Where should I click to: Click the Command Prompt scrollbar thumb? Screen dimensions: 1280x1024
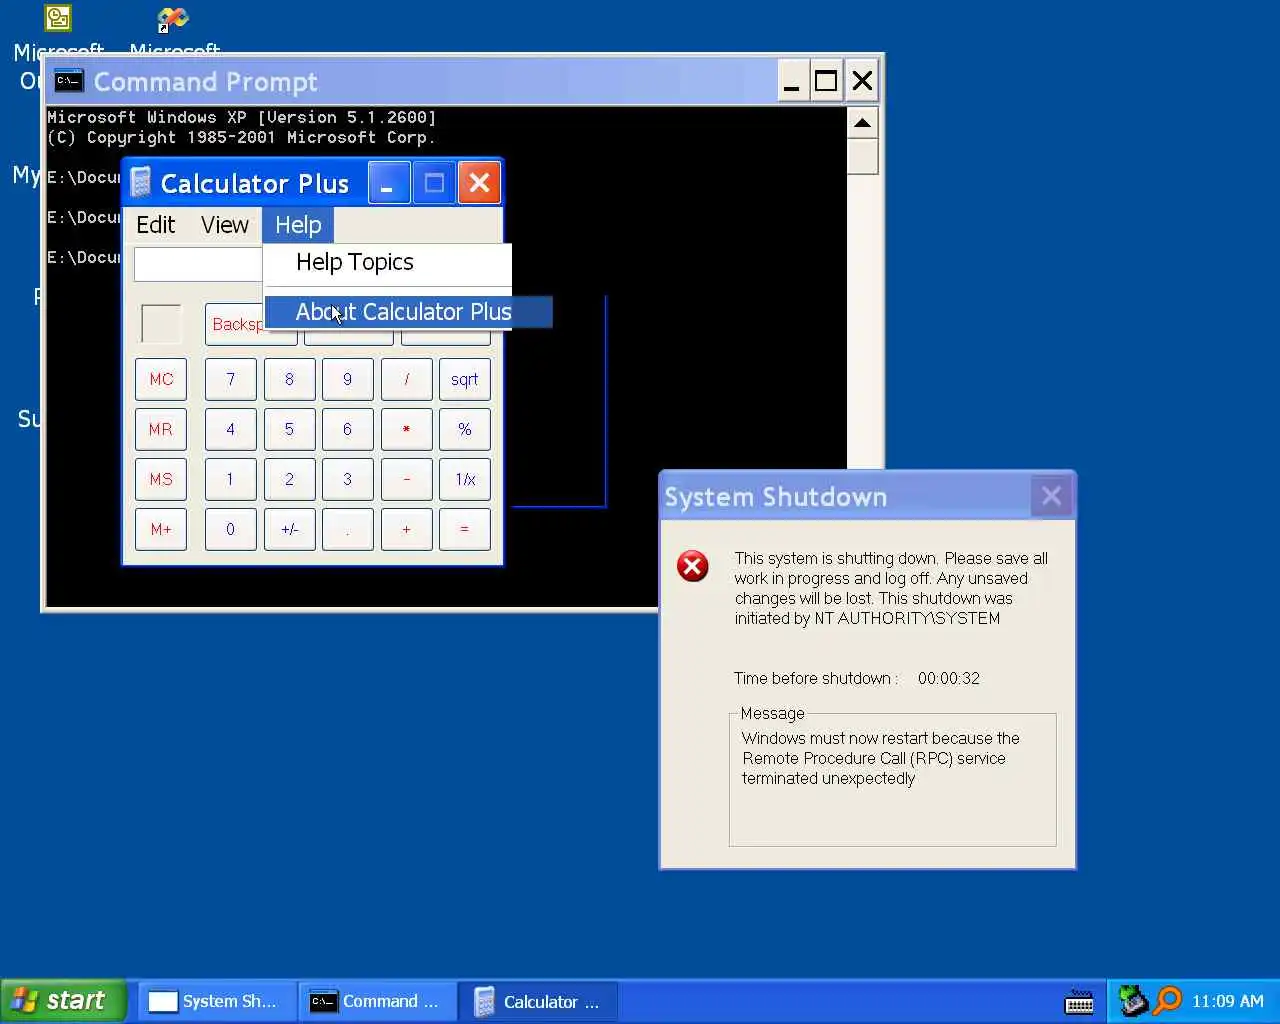[x=862, y=157]
